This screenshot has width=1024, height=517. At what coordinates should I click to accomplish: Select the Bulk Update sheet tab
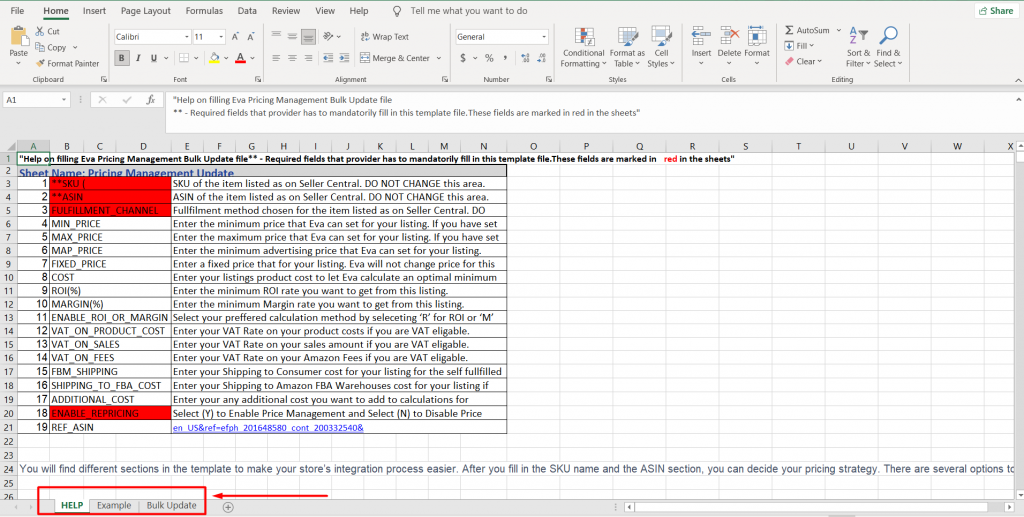click(171, 505)
